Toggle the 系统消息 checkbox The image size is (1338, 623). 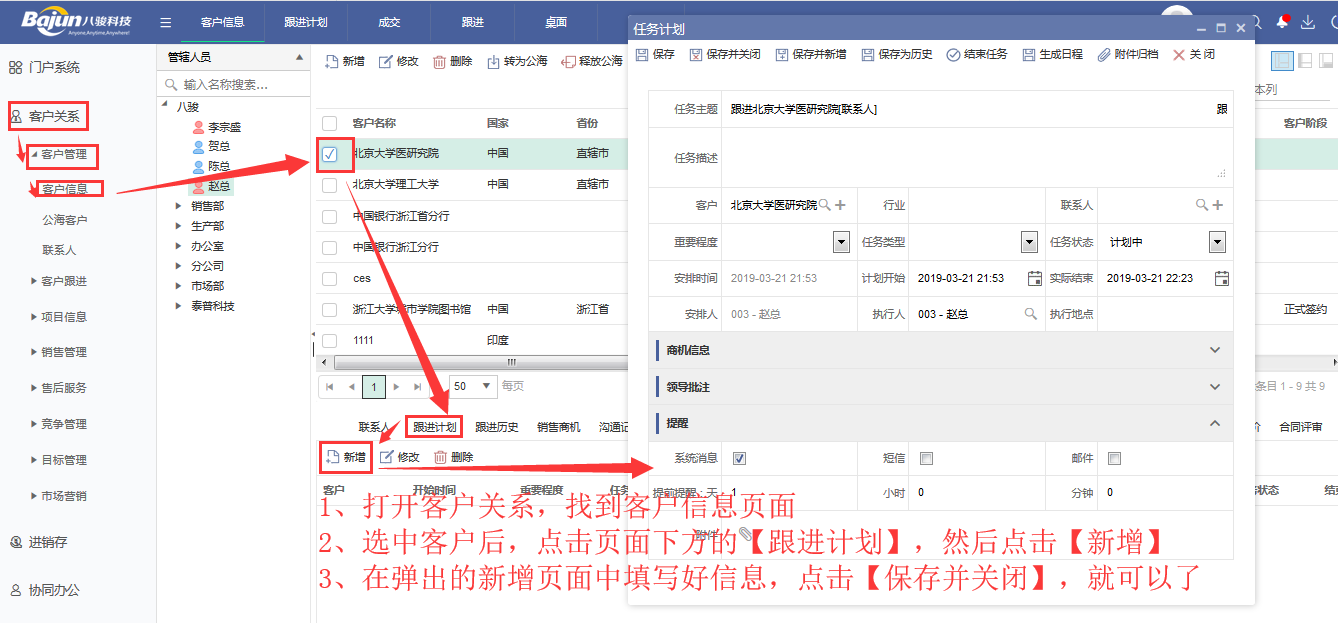[x=739, y=459]
